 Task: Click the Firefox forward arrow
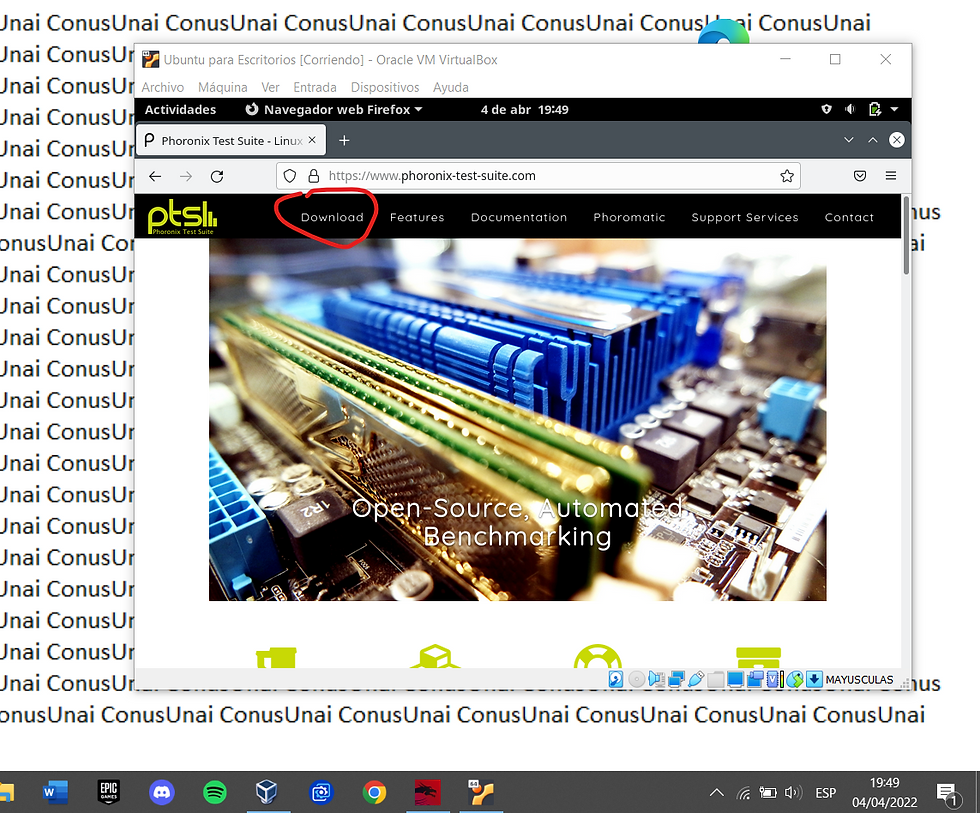click(186, 176)
